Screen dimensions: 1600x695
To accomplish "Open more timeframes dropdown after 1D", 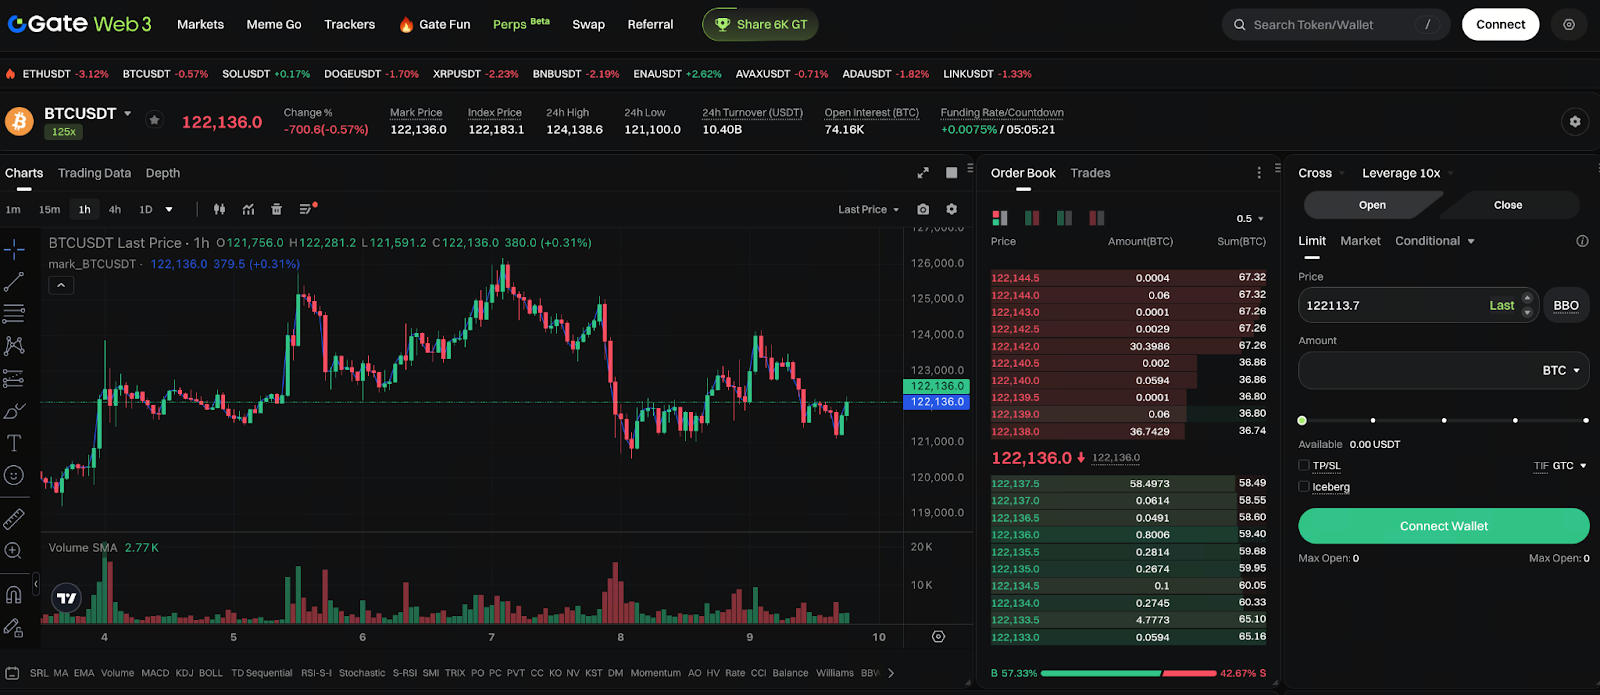I will [x=169, y=209].
